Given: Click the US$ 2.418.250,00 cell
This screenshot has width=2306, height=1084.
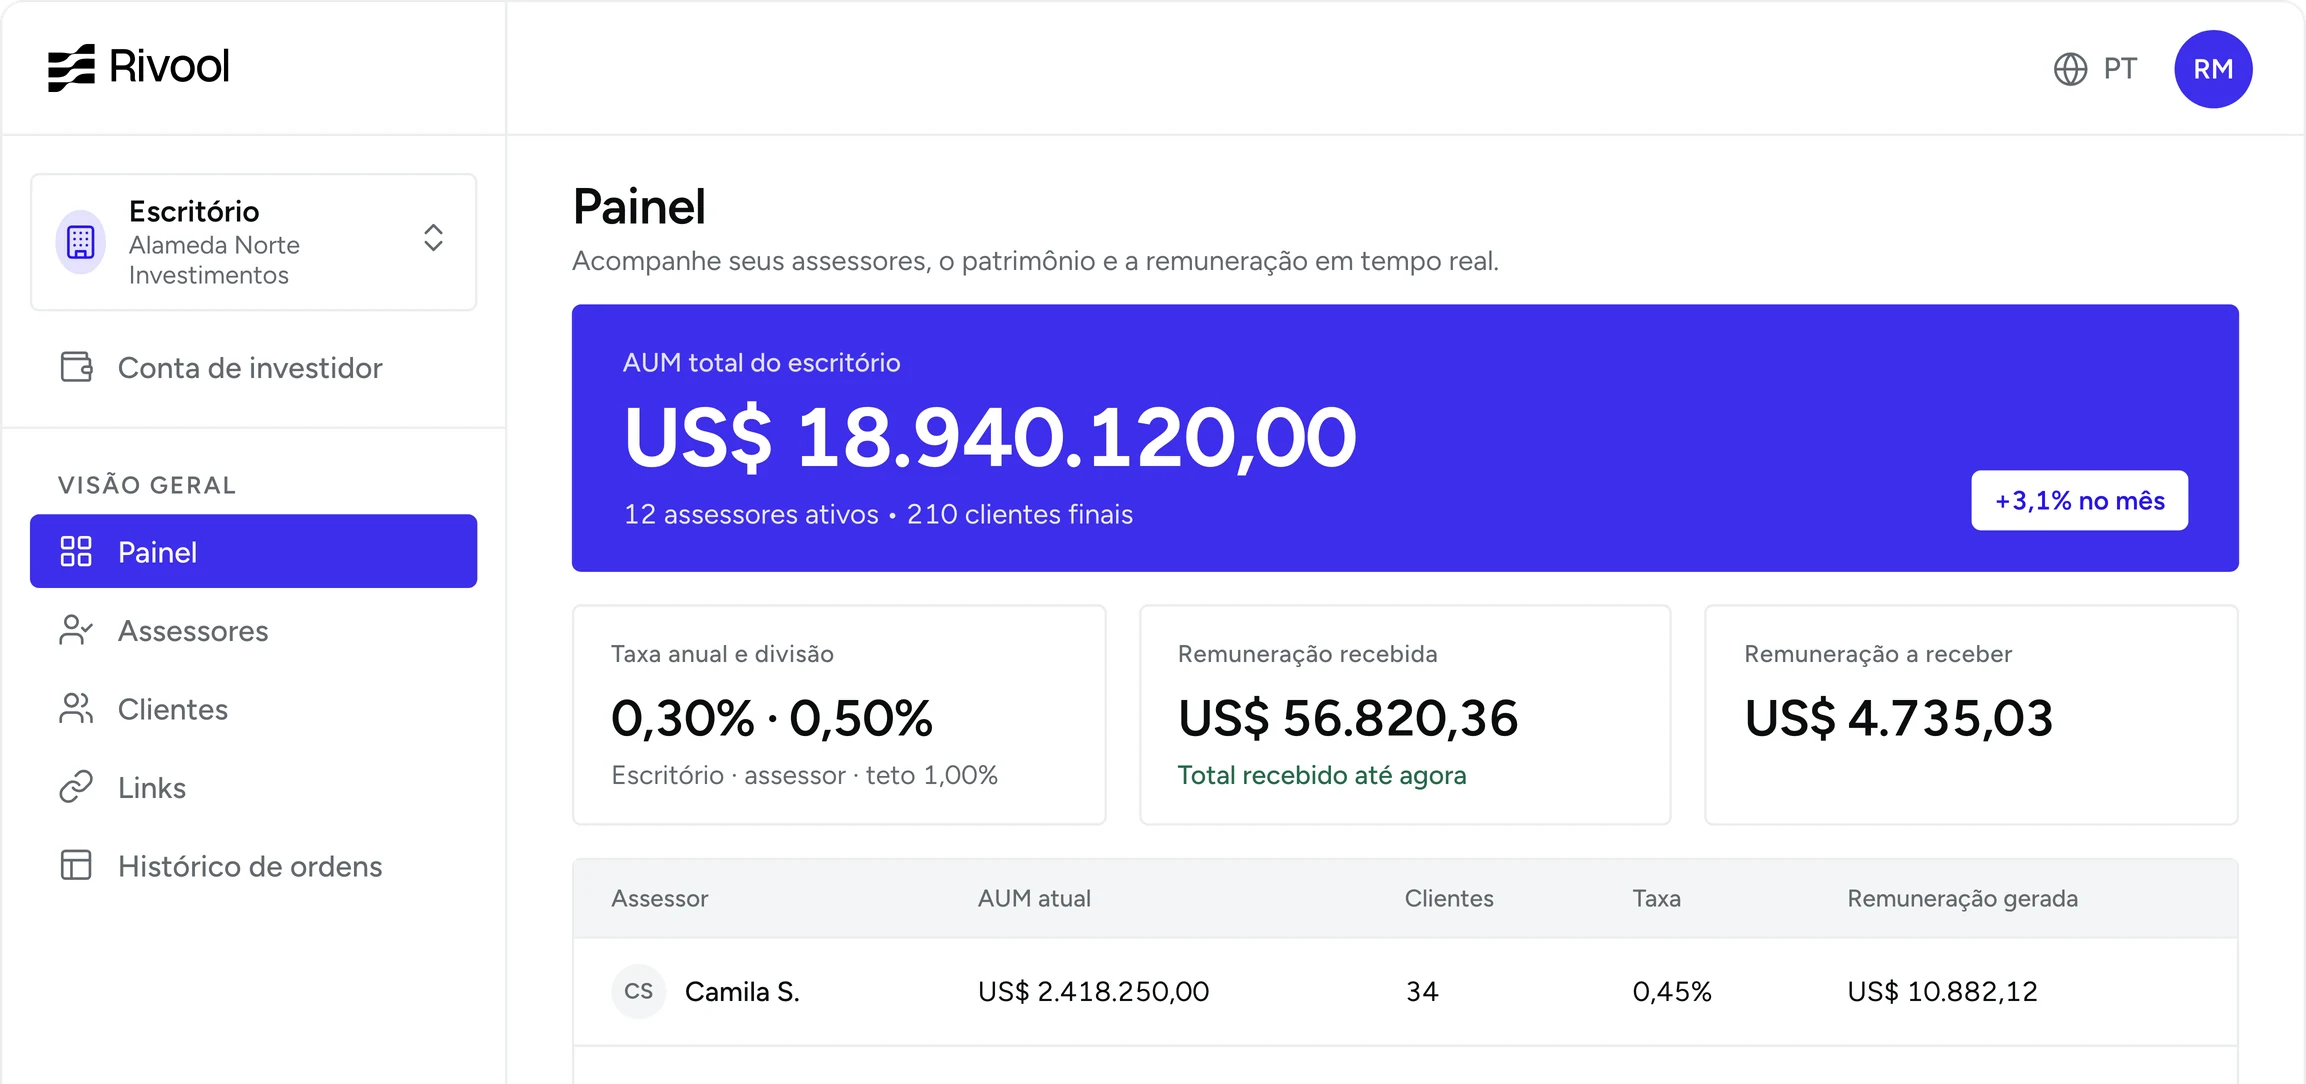Looking at the screenshot, I should tap(1093, 992).
